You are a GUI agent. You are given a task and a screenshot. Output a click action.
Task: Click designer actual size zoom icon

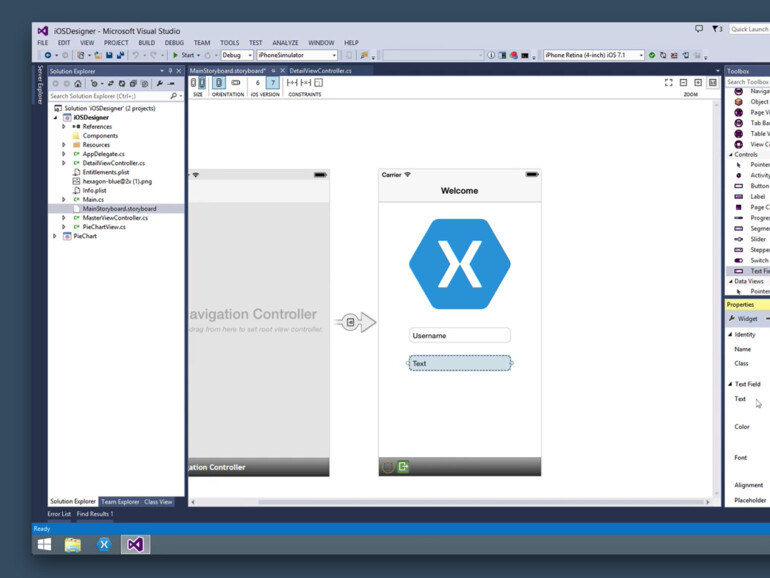[x=713, y=83]
